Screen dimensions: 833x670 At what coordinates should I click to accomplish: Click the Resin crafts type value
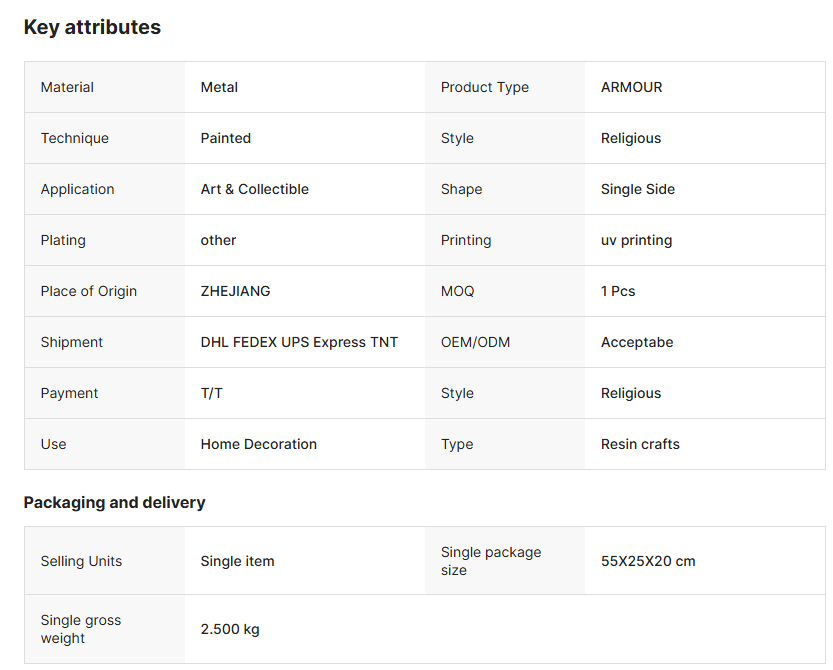[x=640, y=444]
